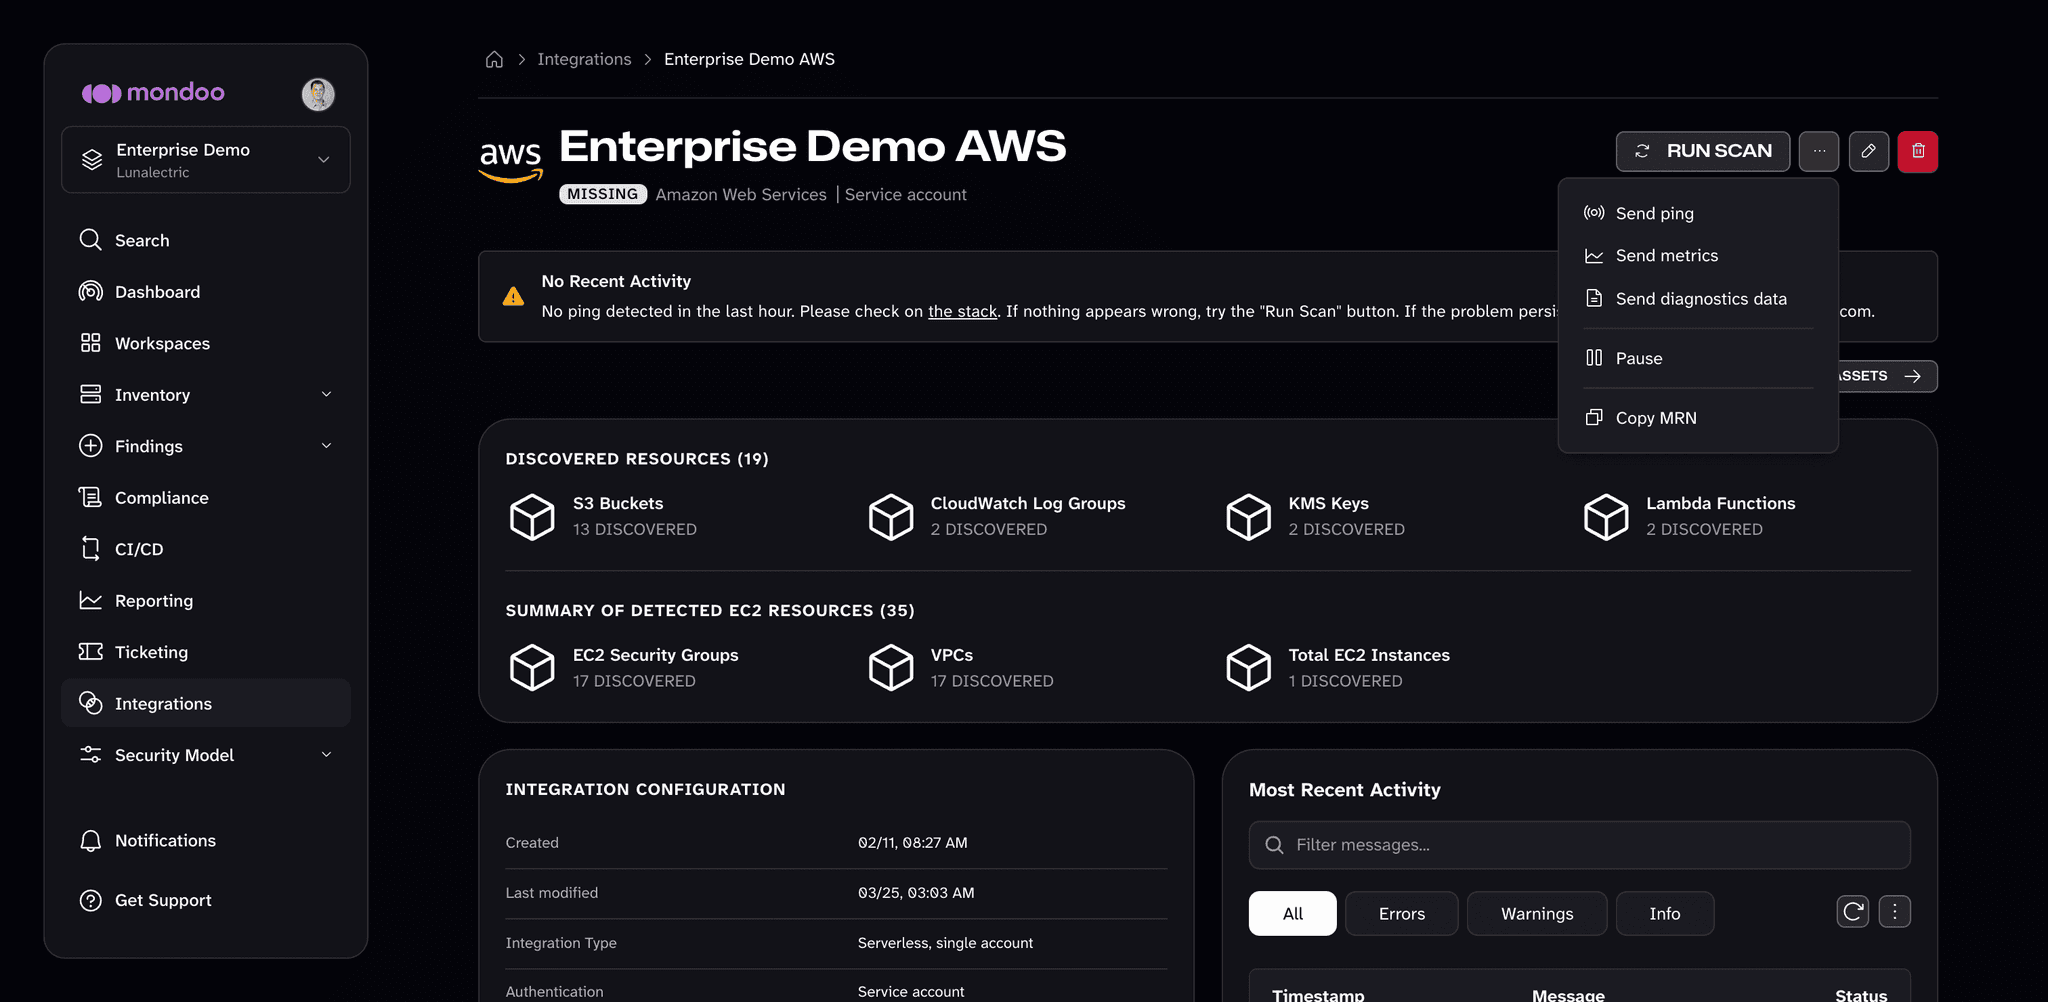Open Ticketing from the sidebar
This screenshot has width=2048, height=1002.
[206, 652]
